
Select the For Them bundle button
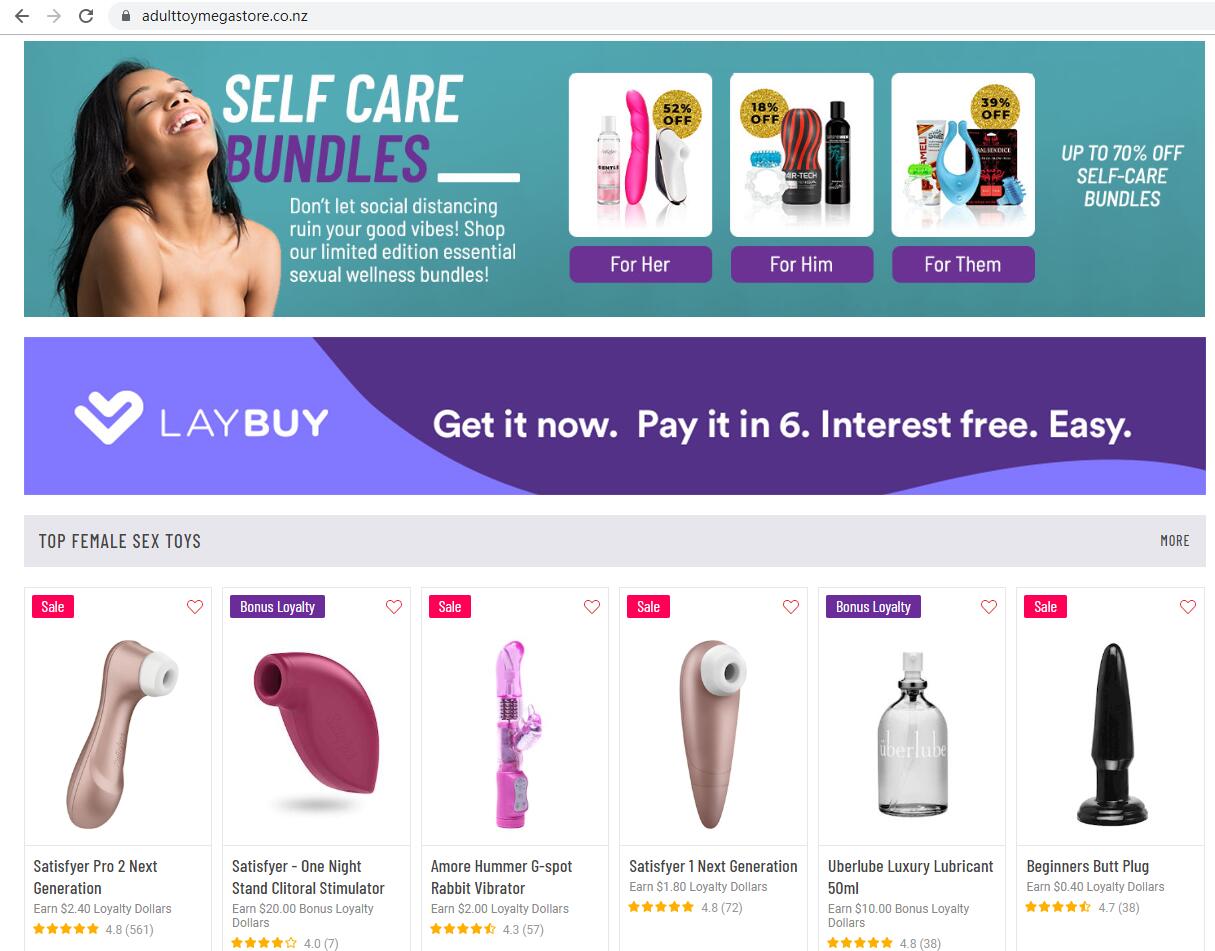click(x=963, y=265)
